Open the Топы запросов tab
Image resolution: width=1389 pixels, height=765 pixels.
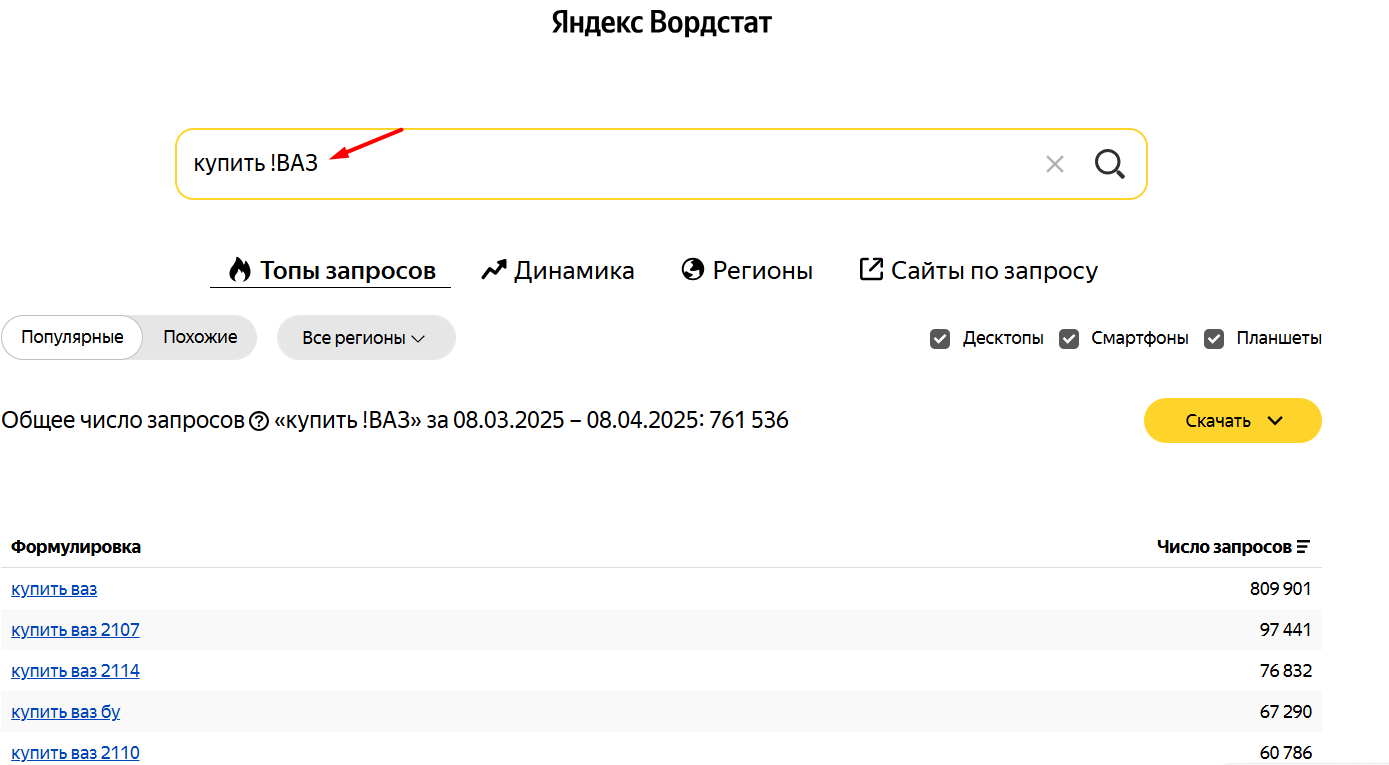331,270
